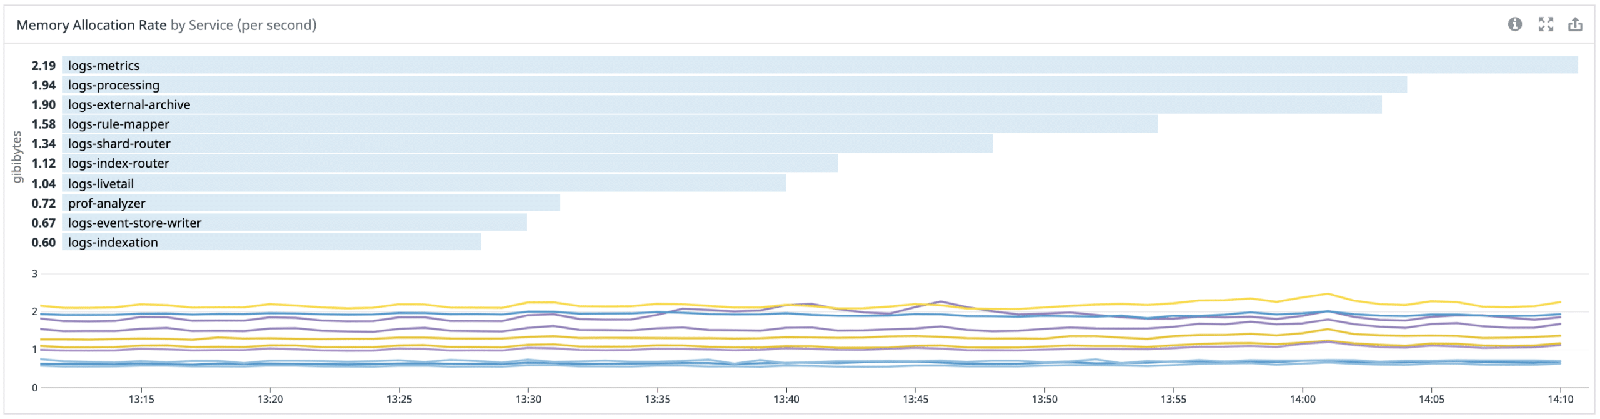This screenshot has height=419, width=1600.
Task: Expand the graph to fullscreen
Action: 1546,24
